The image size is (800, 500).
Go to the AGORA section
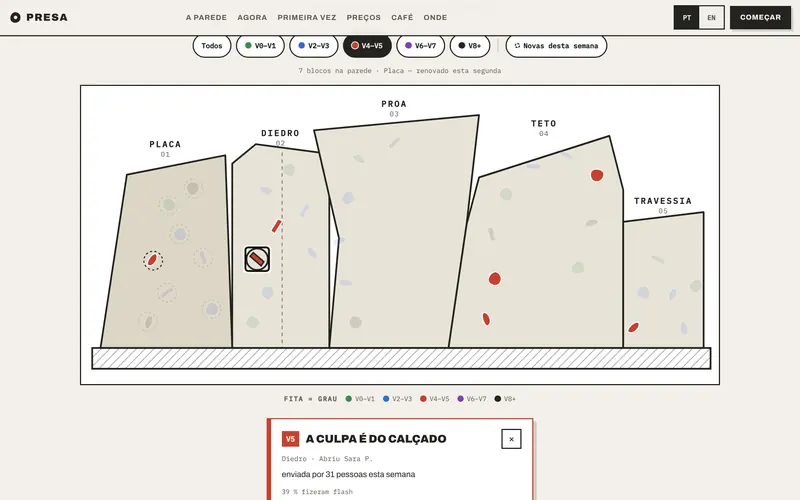coord(252,17)
